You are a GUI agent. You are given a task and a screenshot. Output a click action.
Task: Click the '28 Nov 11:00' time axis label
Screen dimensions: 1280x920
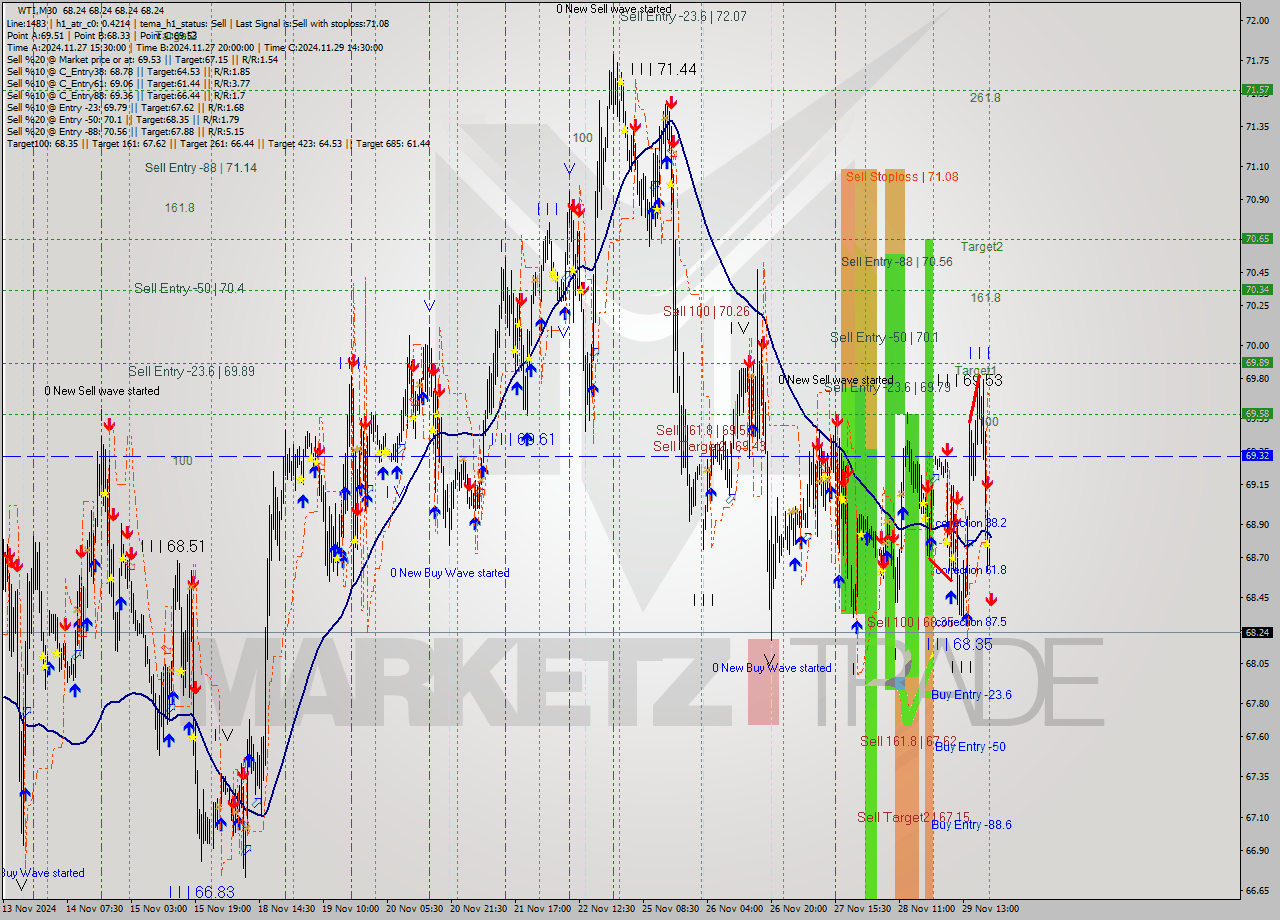pyautogui.click(x=926, y=909)
